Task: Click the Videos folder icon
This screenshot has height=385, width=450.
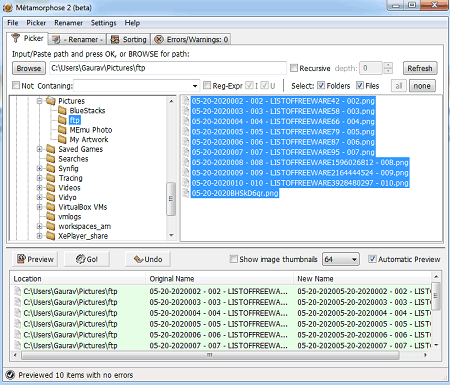Action: (51, 188)
